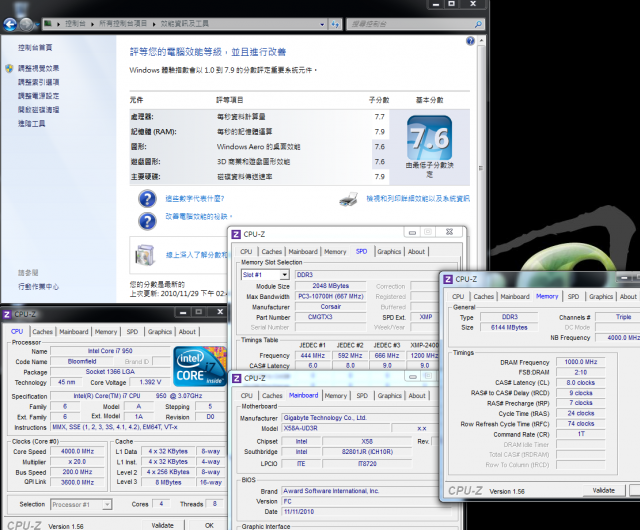Screen dimensions: 640x530
Task: Click the 4000.0 MHz Core Speed value
Action: coord(77,452)
